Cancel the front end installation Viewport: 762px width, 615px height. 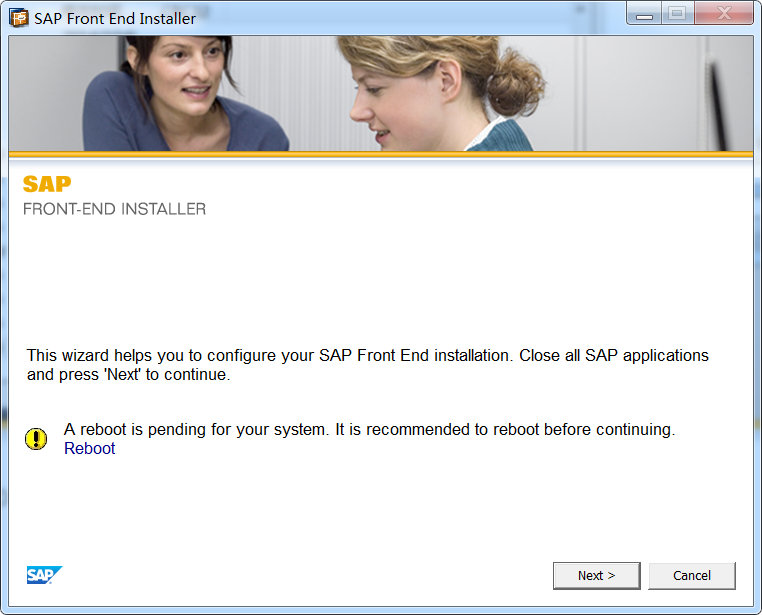pyautogui.click(x=692, y=576)
